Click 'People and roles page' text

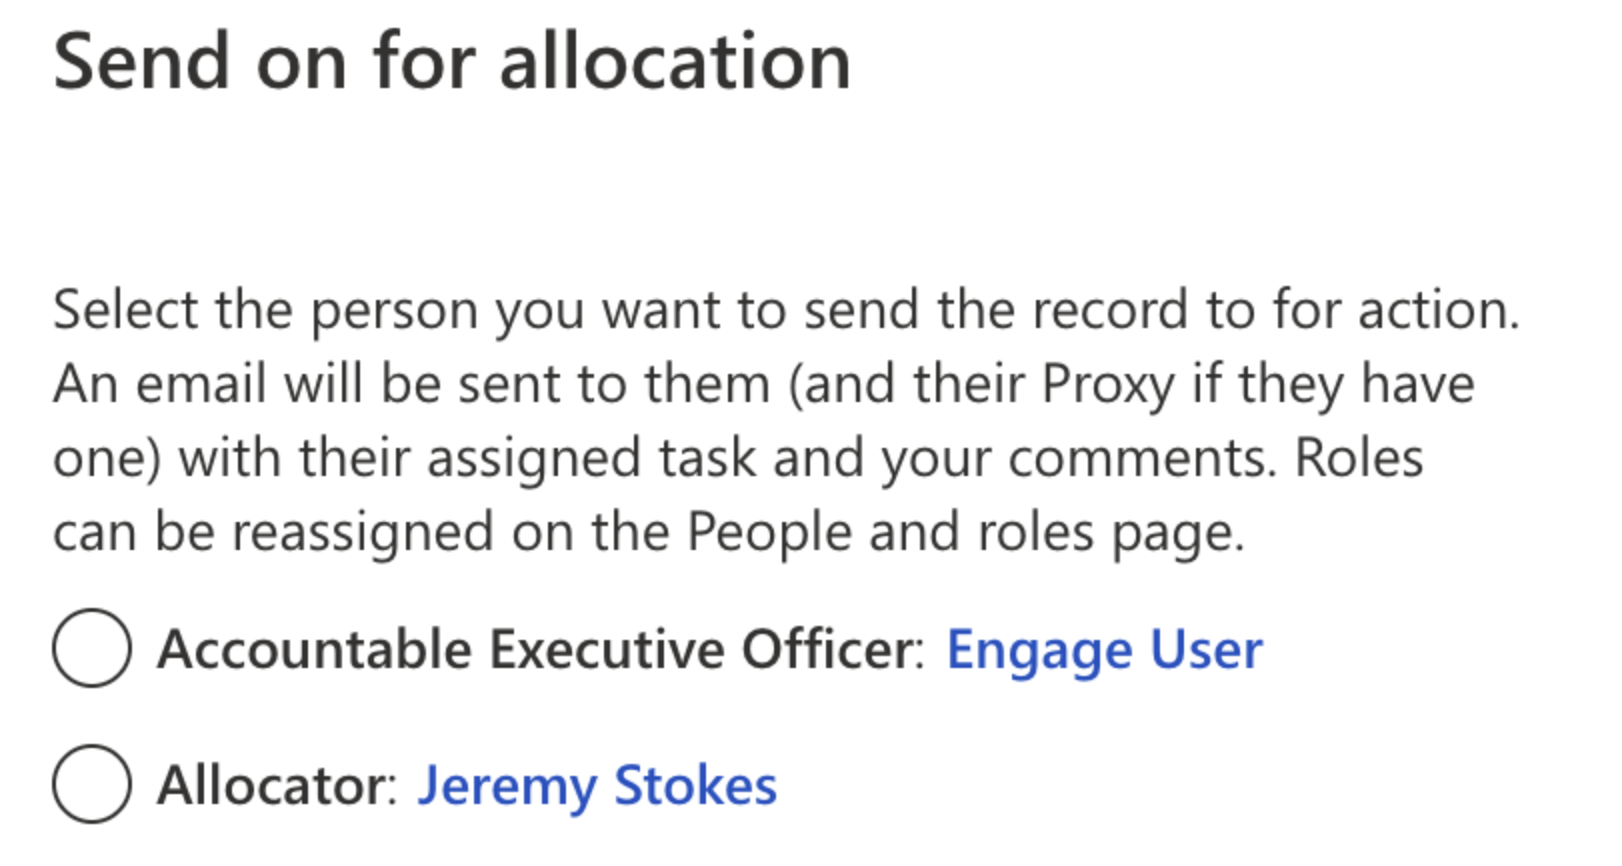point(965,532)
